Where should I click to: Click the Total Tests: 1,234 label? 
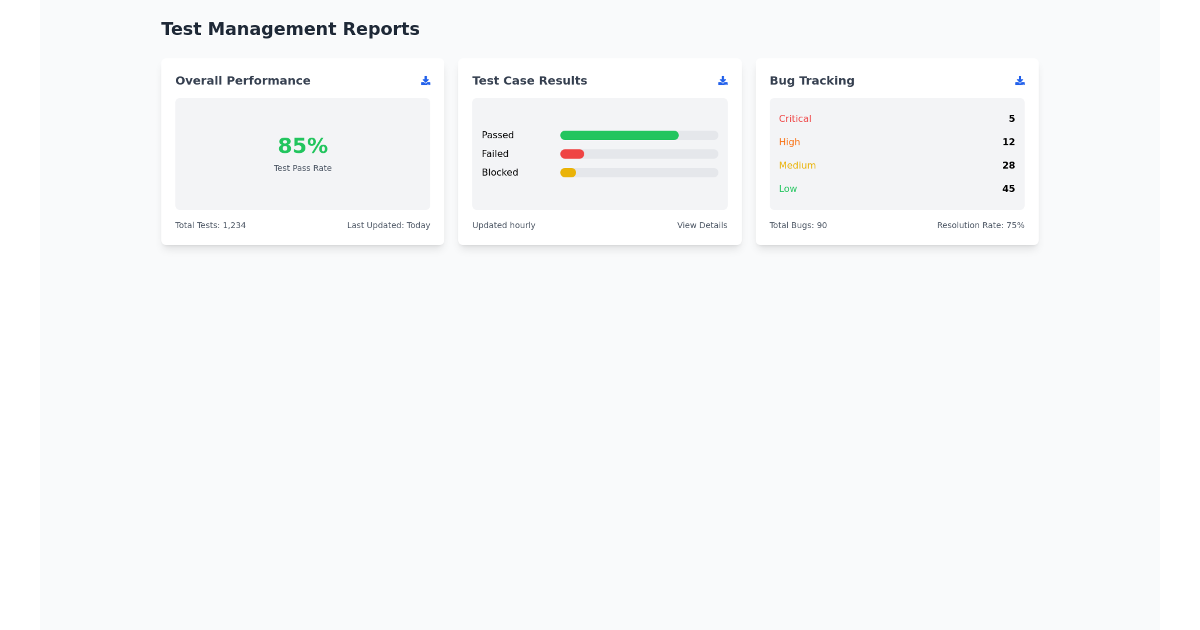coord(210,225)
